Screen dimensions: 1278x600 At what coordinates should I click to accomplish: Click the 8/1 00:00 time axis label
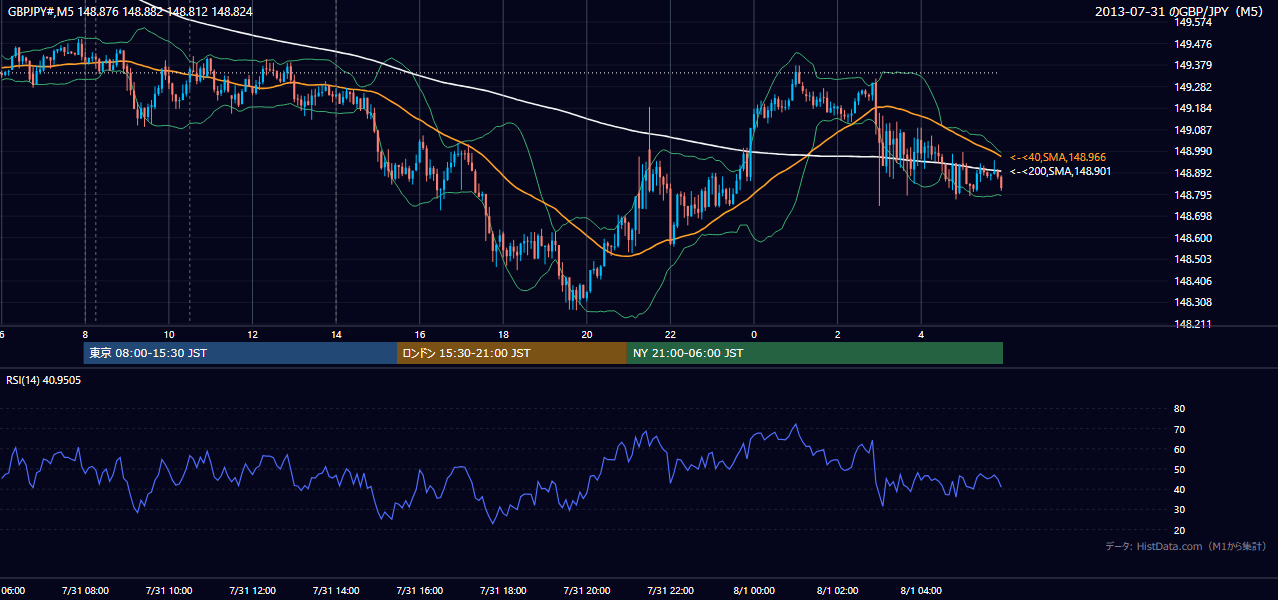(755, 590)
